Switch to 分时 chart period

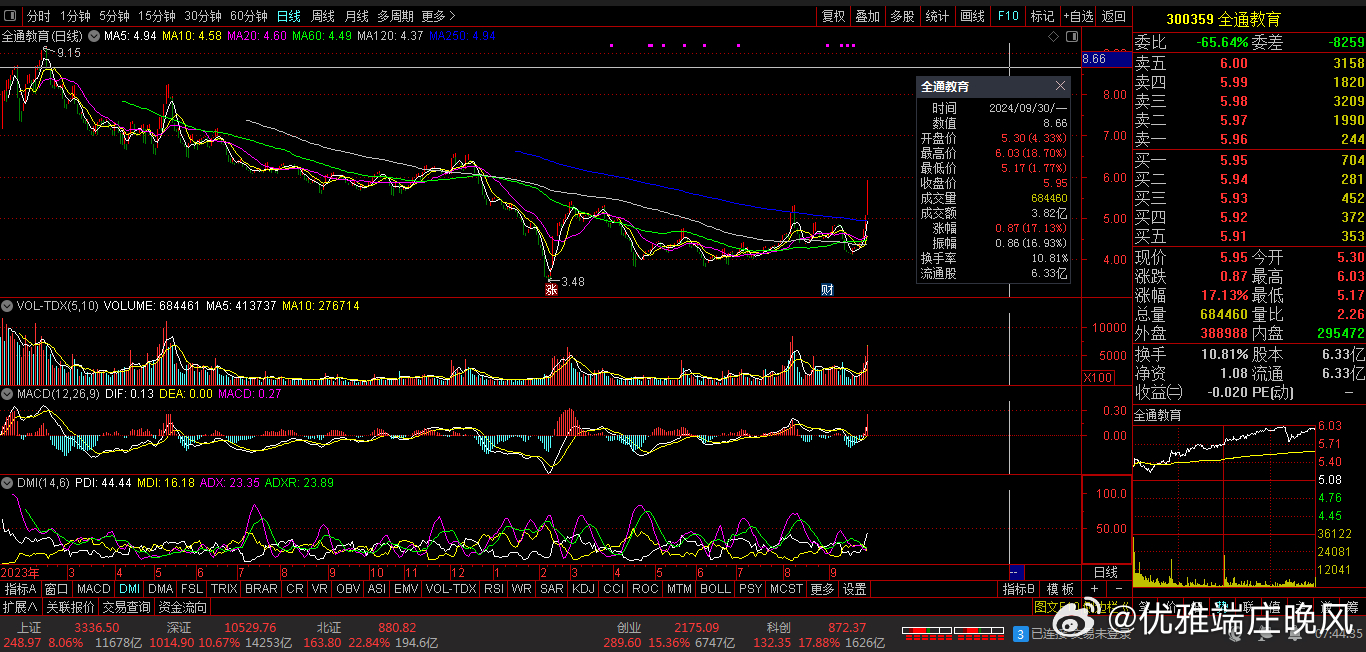pyautogui.click(x=38, y=16)
